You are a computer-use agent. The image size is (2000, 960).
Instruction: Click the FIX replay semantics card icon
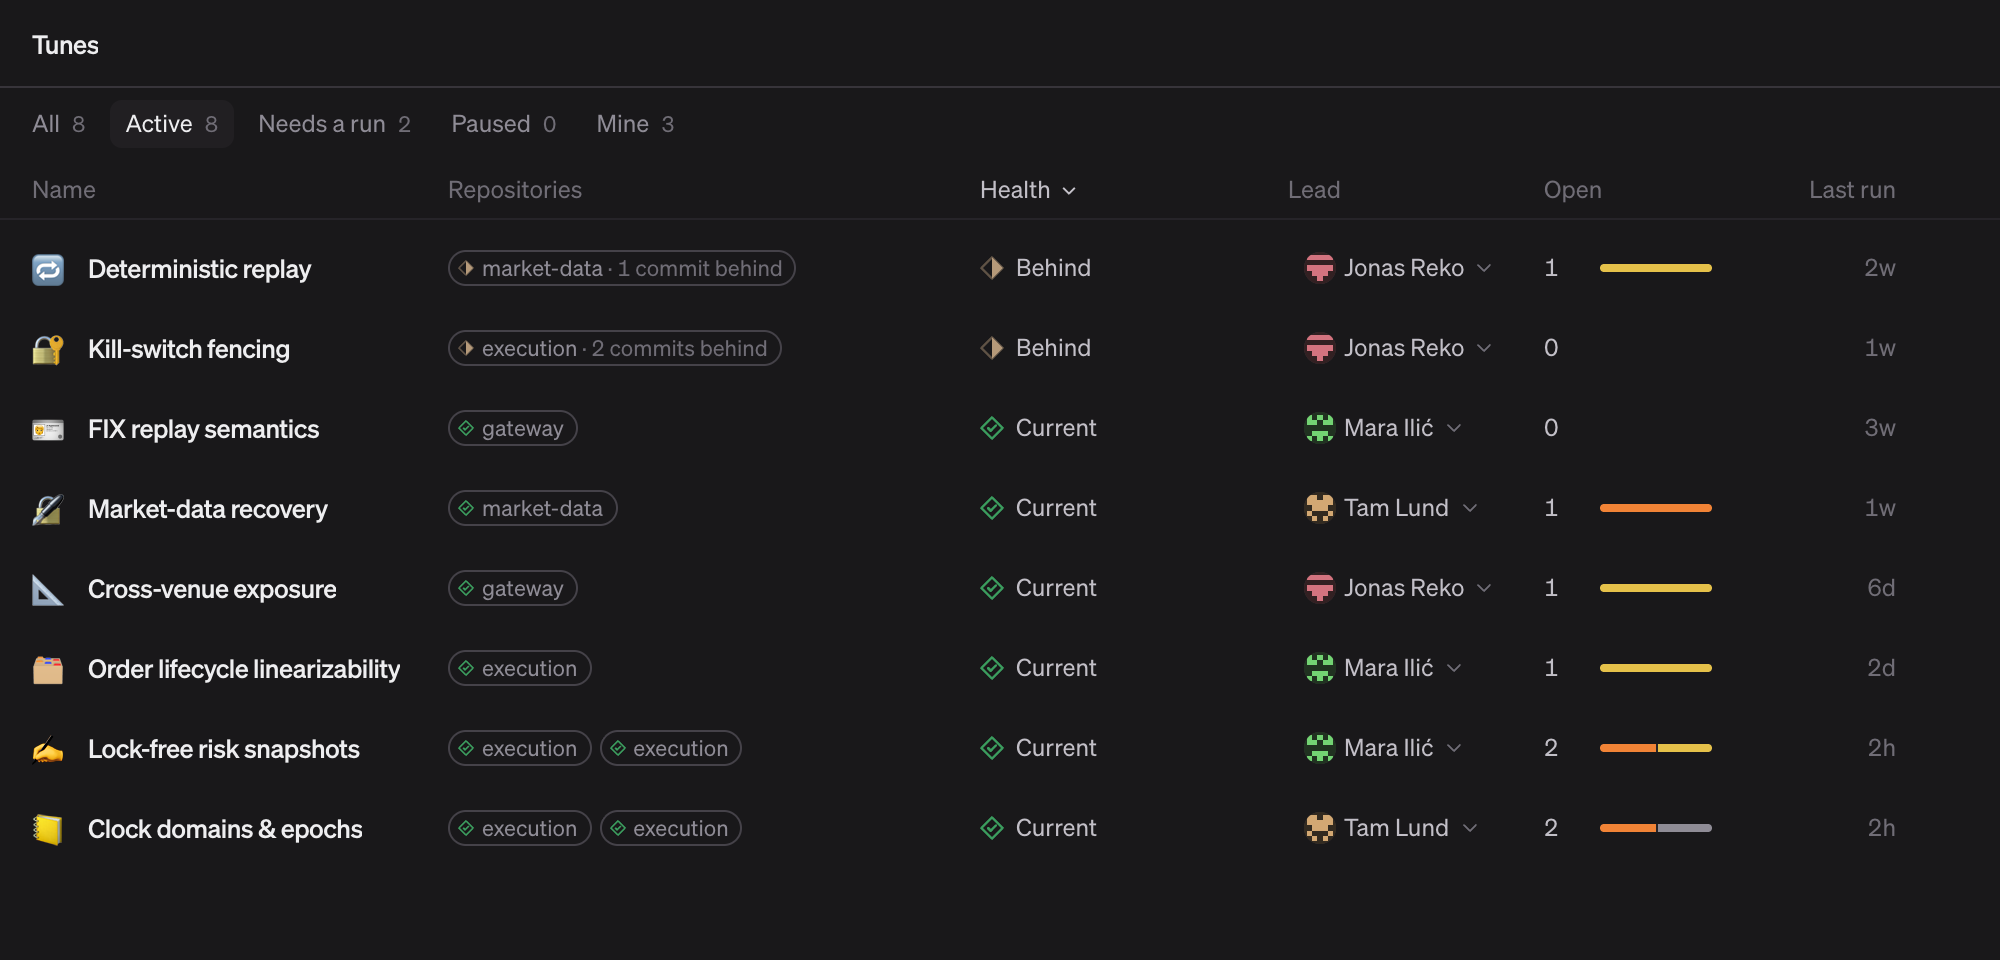coord(48,429)
